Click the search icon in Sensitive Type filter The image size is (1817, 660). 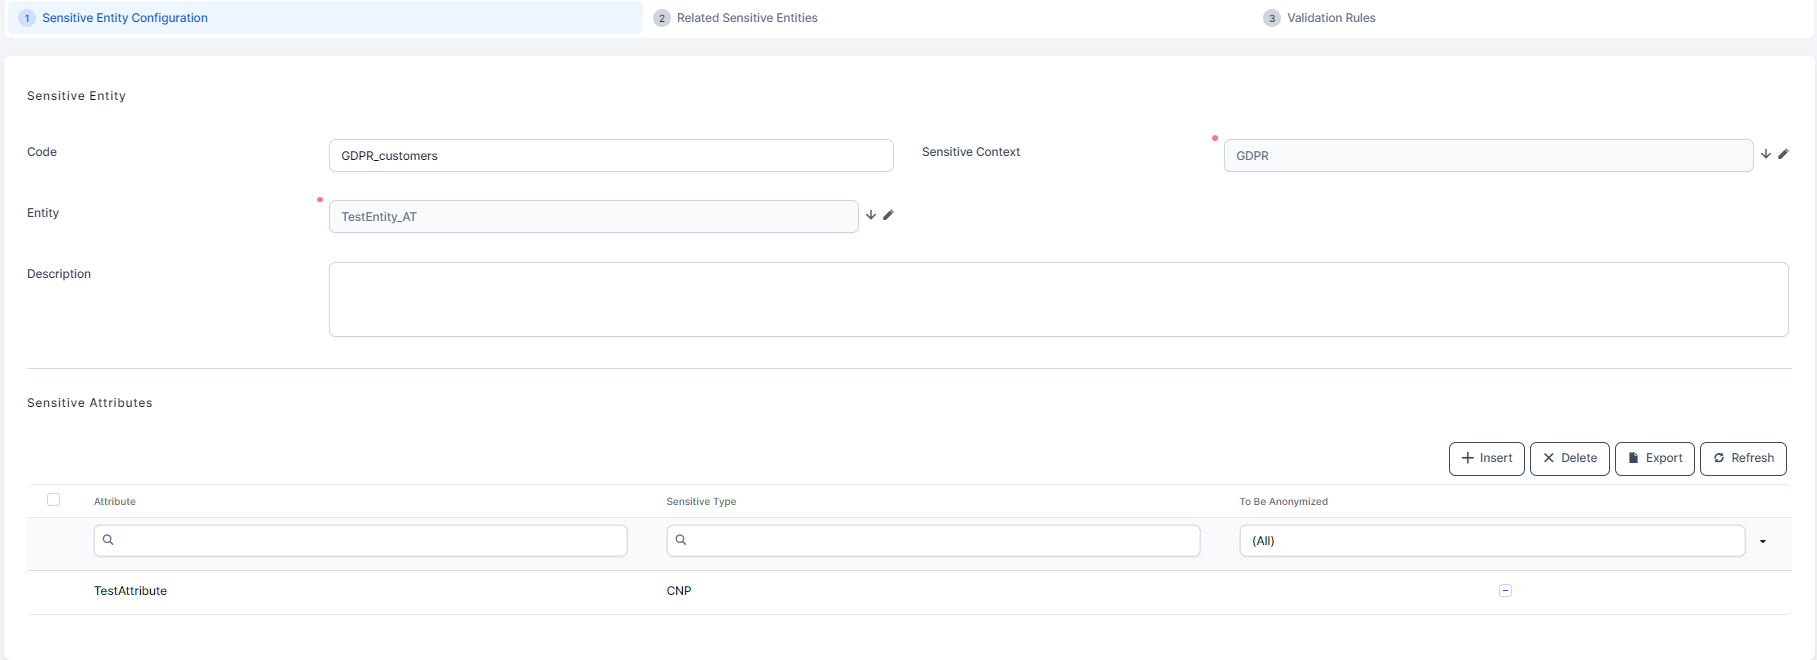coord(681,540)
